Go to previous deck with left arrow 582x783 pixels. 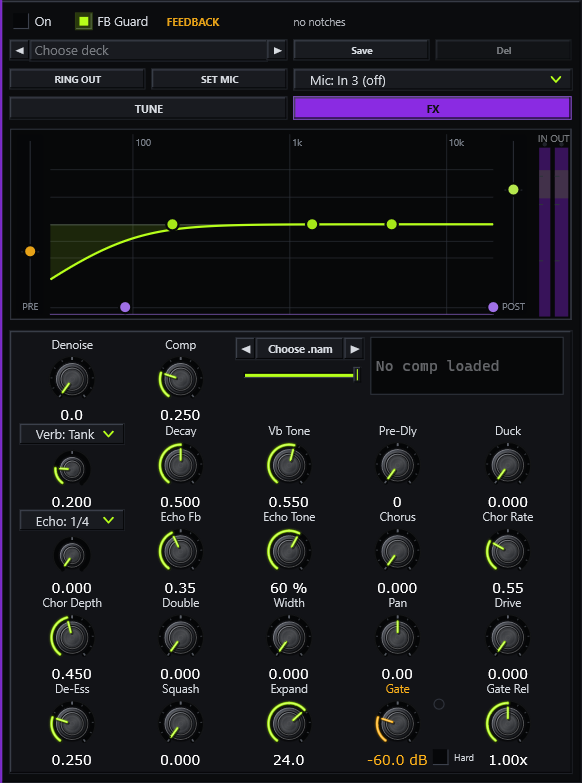pos(19,50)
